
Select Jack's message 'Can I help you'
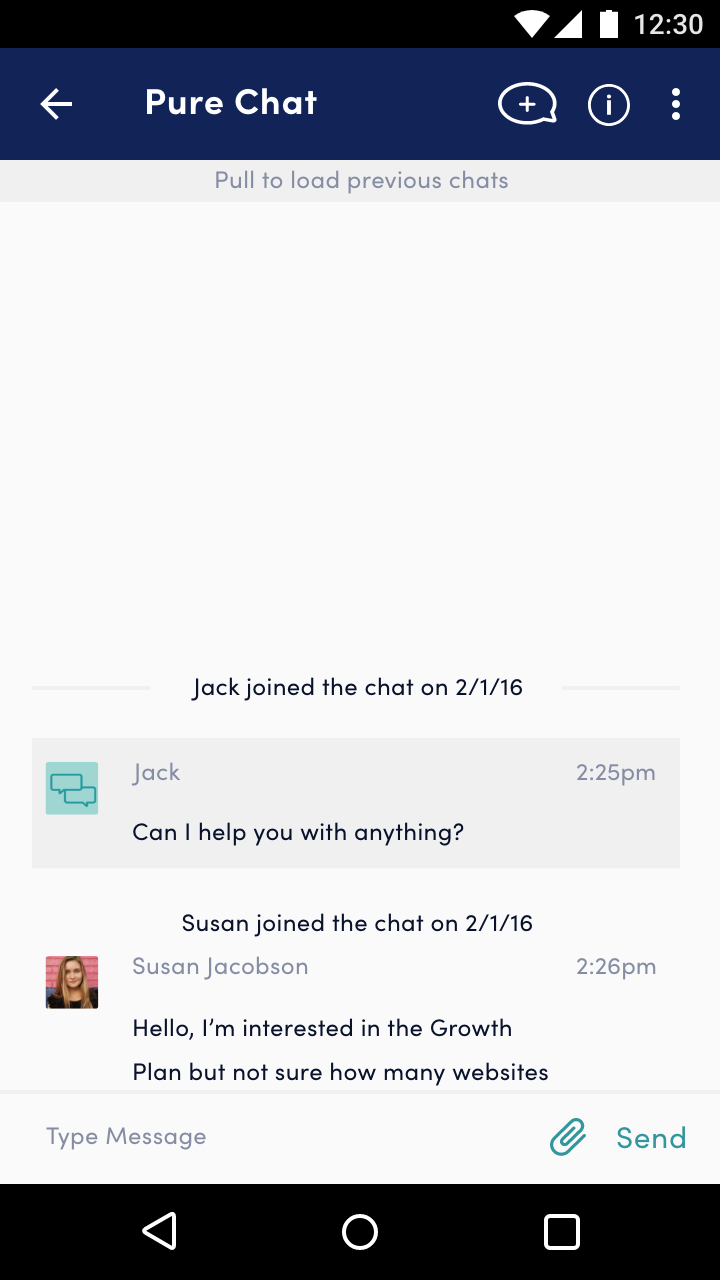coord(298,832)
